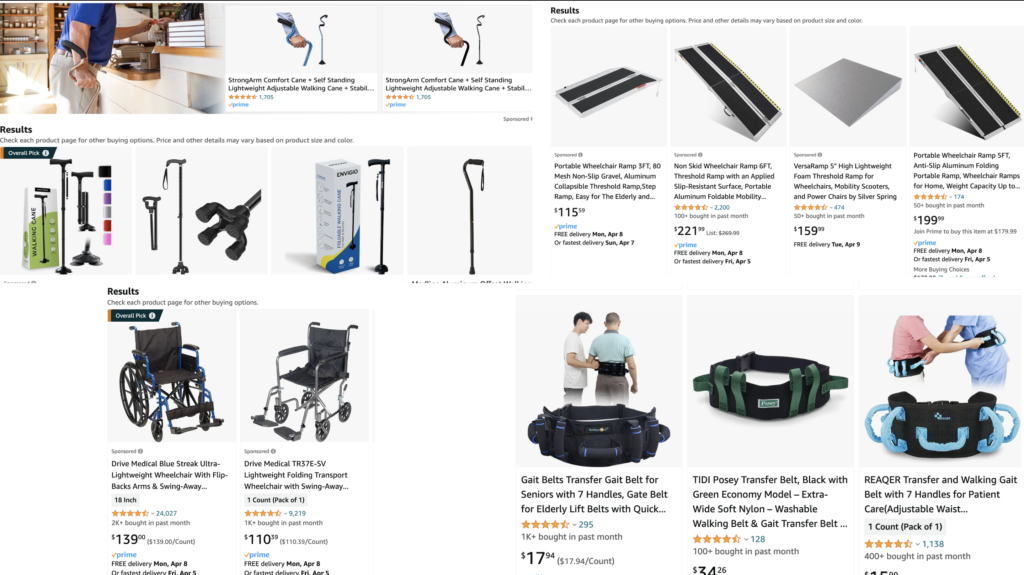
Task: Click the prime logo under the $139 wheelchair
Action: click(x=124, y=555)
